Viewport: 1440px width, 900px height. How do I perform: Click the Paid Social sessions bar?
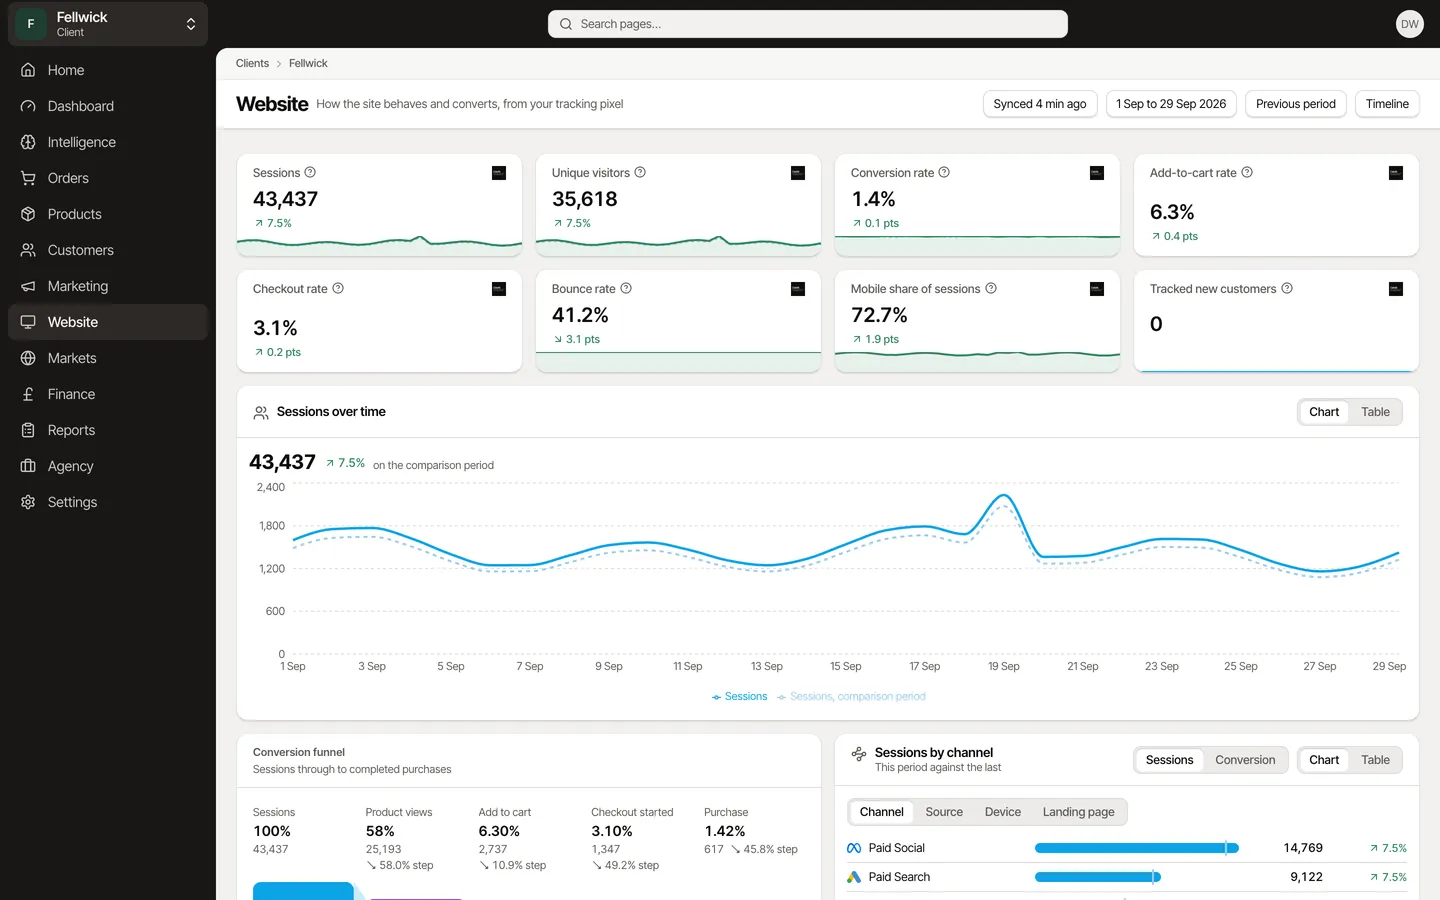[1137, 848]
